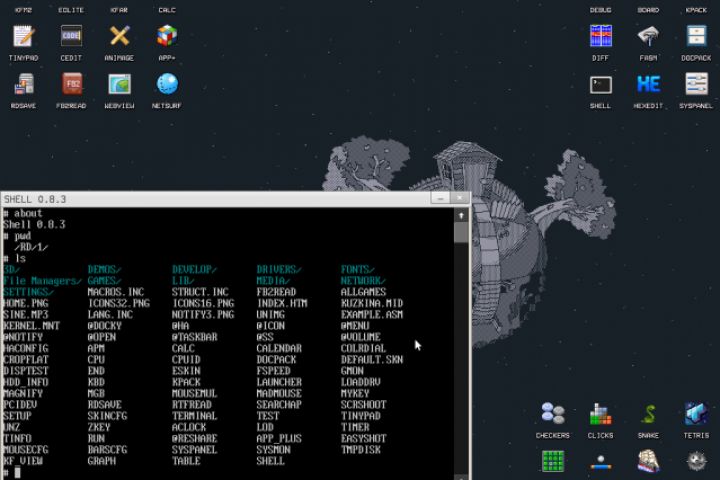Open the green grid game icon

pyautogui.click(x=553, y=461)
